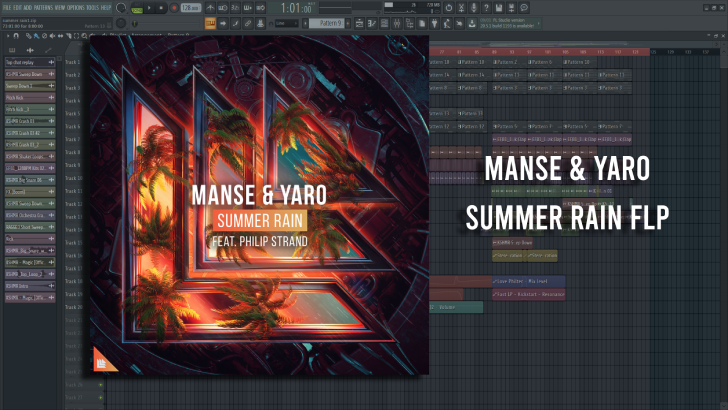Screen dimensions: 728x410
Task: Open the Channel rack view icon
Action: [384, 23]
